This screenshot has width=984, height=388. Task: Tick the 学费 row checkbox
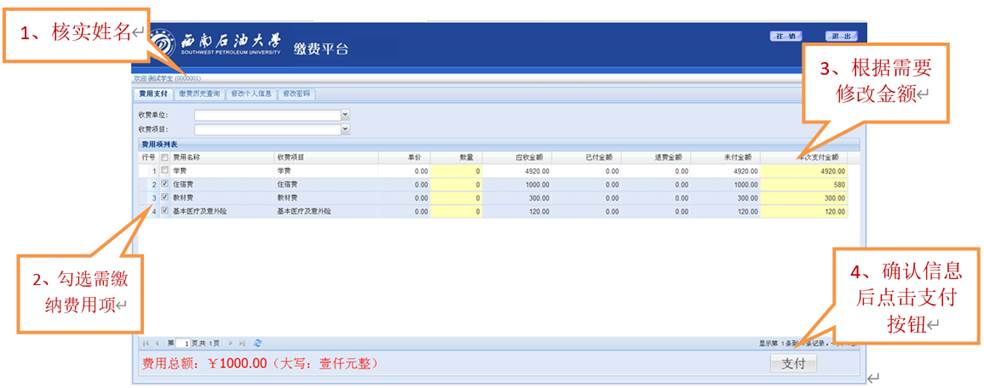point(164,171)
